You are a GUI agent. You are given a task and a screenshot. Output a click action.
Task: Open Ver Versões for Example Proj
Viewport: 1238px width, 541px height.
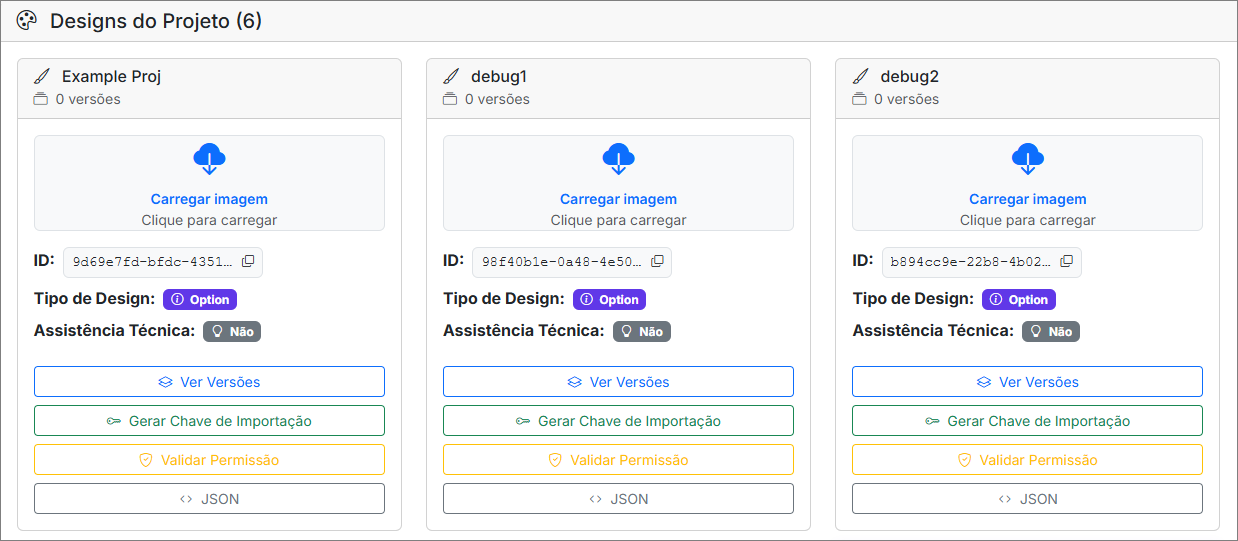(209, 382)
